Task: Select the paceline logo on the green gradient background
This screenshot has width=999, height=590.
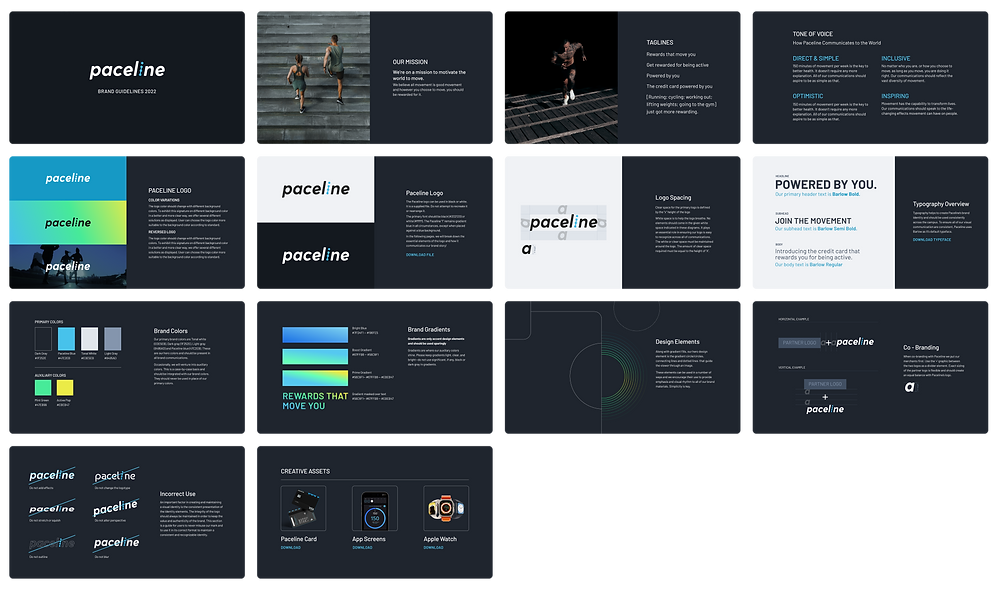Action: [68, 222]
